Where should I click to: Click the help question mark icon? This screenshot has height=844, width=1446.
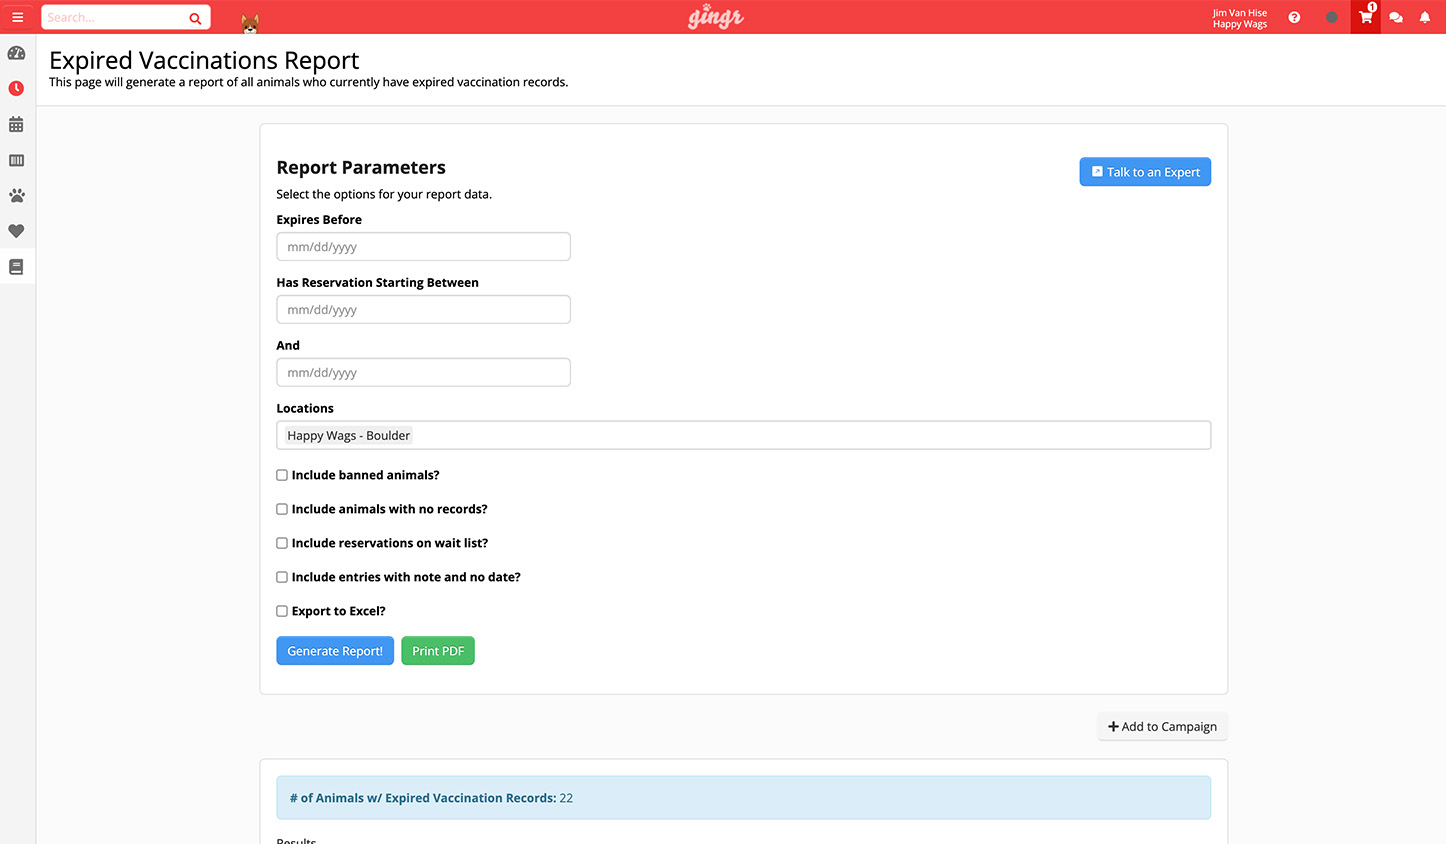point(1294,17)
